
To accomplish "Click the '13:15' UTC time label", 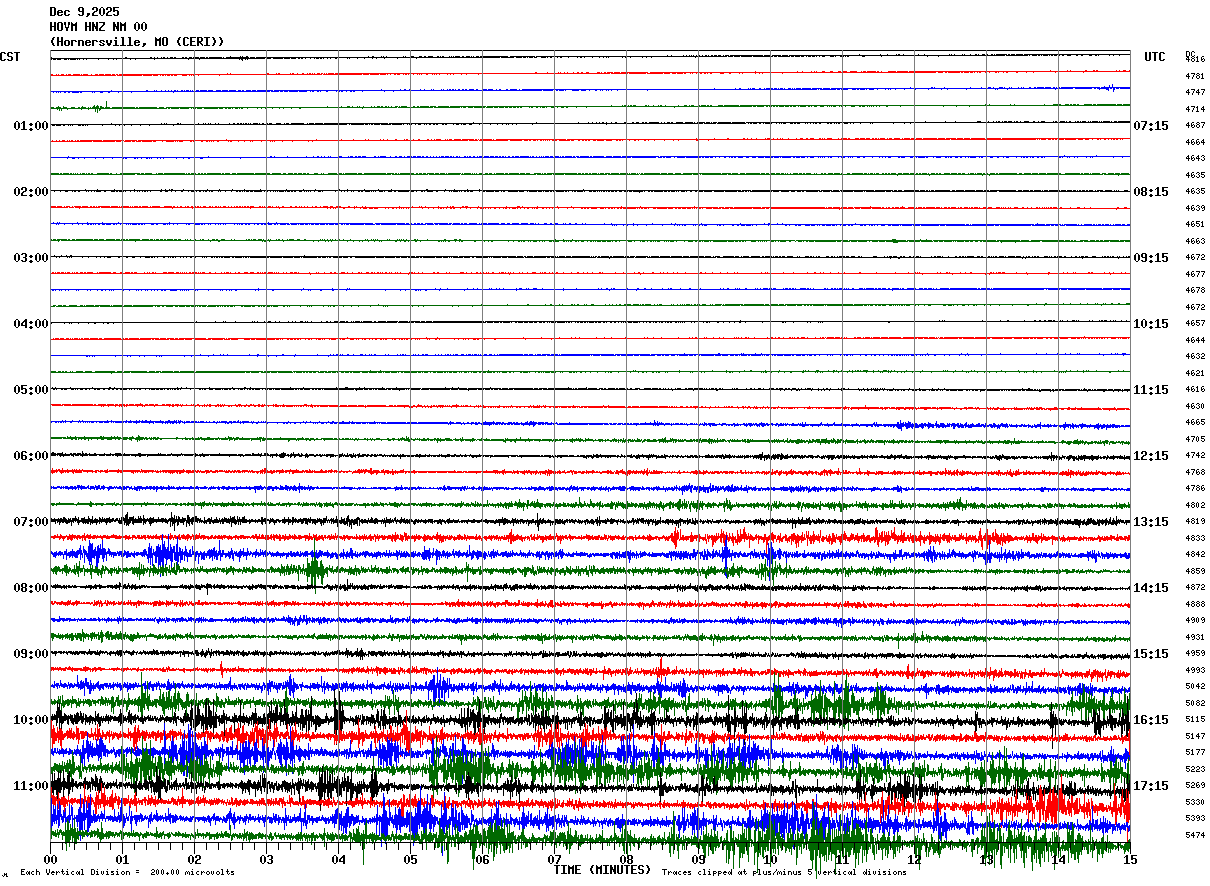I will tap(1151, 522).
